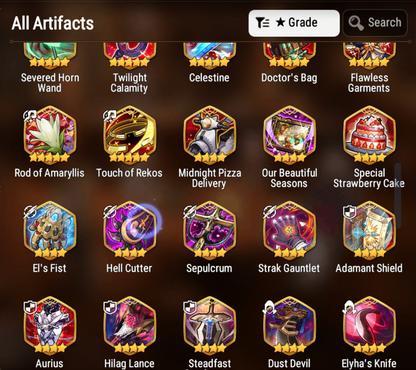
Task: Pick the Special Strawberry Cake artifact
Action: [x=369, y=135]
